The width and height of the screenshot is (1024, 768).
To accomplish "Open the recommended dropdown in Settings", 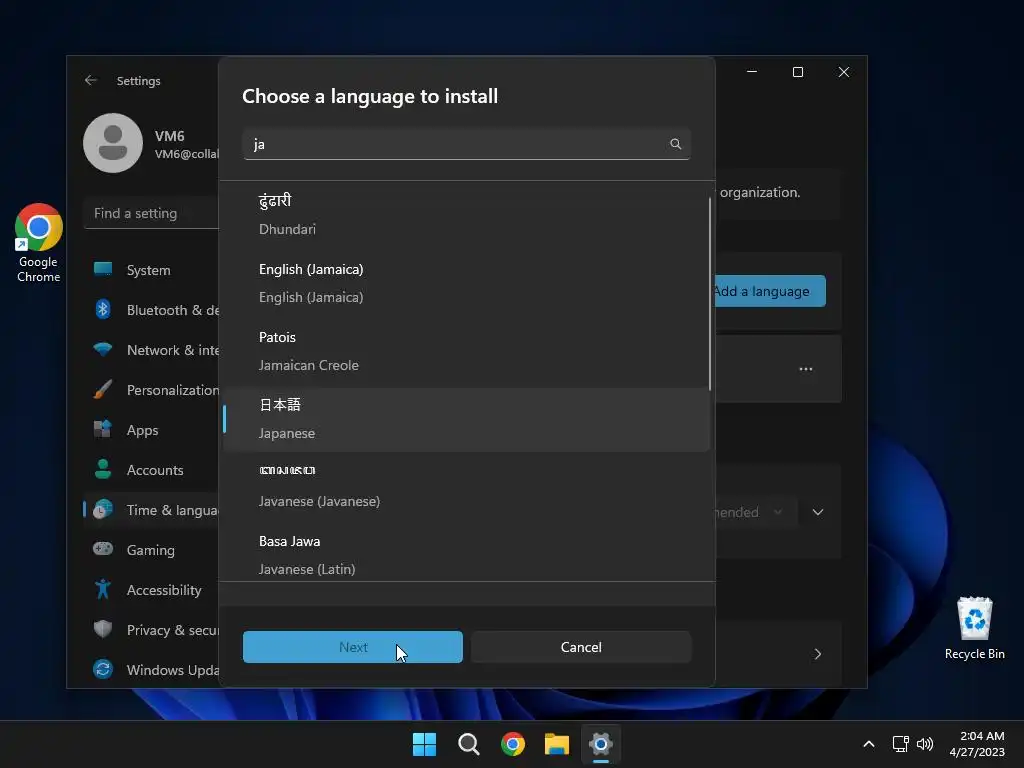I will point(756,512).
